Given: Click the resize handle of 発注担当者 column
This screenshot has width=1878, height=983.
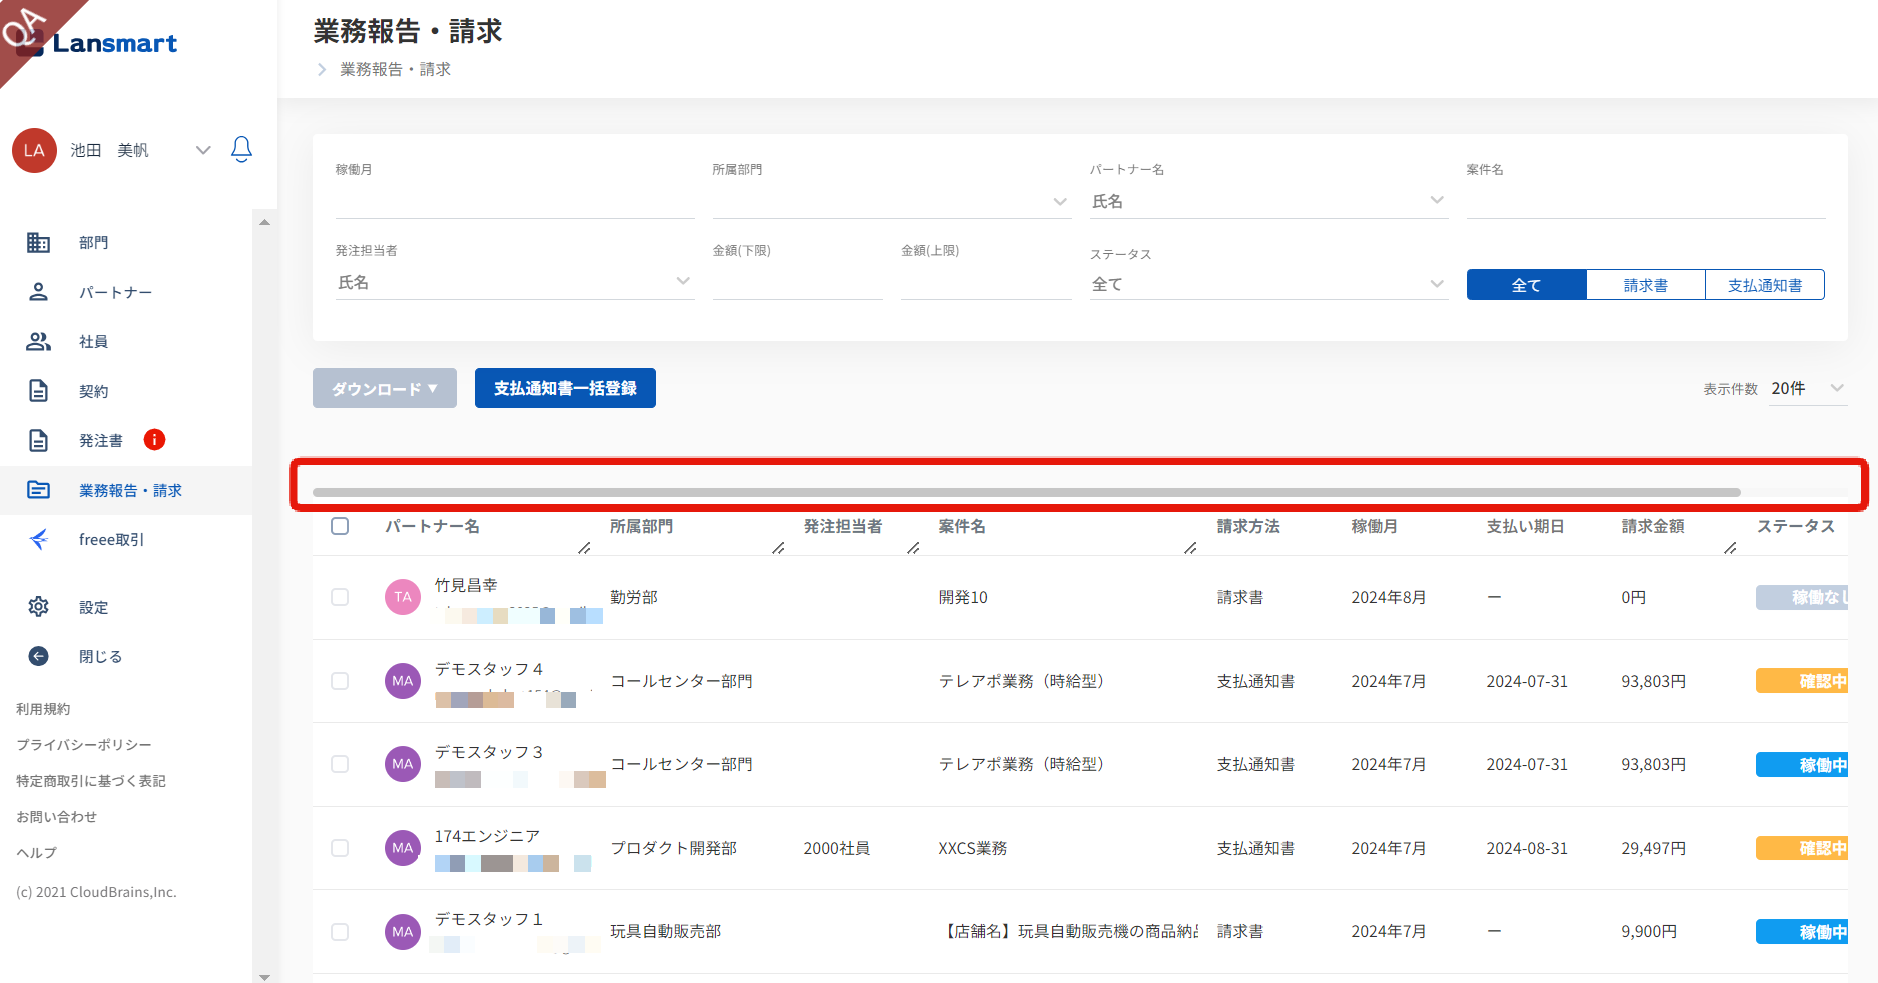Looking at the screenshot, I should click(913, 548).
